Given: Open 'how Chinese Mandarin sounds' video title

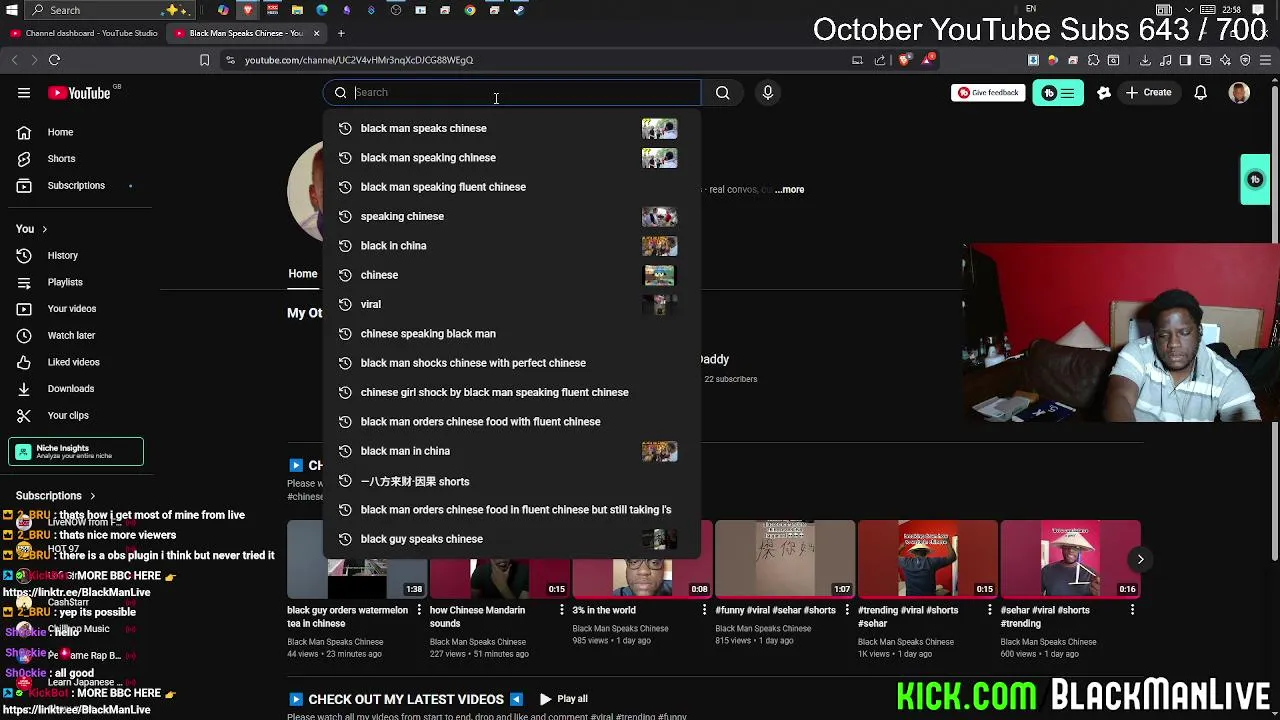Looking at the screenshot, I should pyautogui.click(x=476, y=616).
